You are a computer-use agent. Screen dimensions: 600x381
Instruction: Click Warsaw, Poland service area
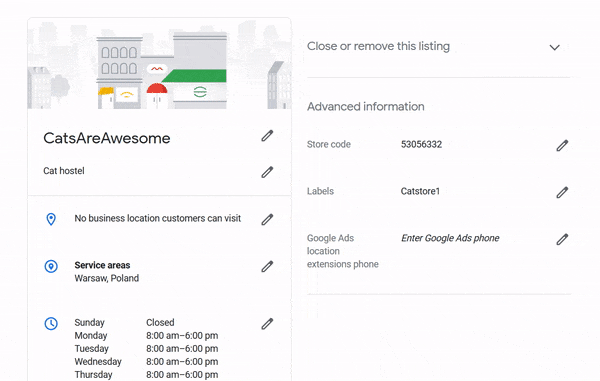coord(107,278)
